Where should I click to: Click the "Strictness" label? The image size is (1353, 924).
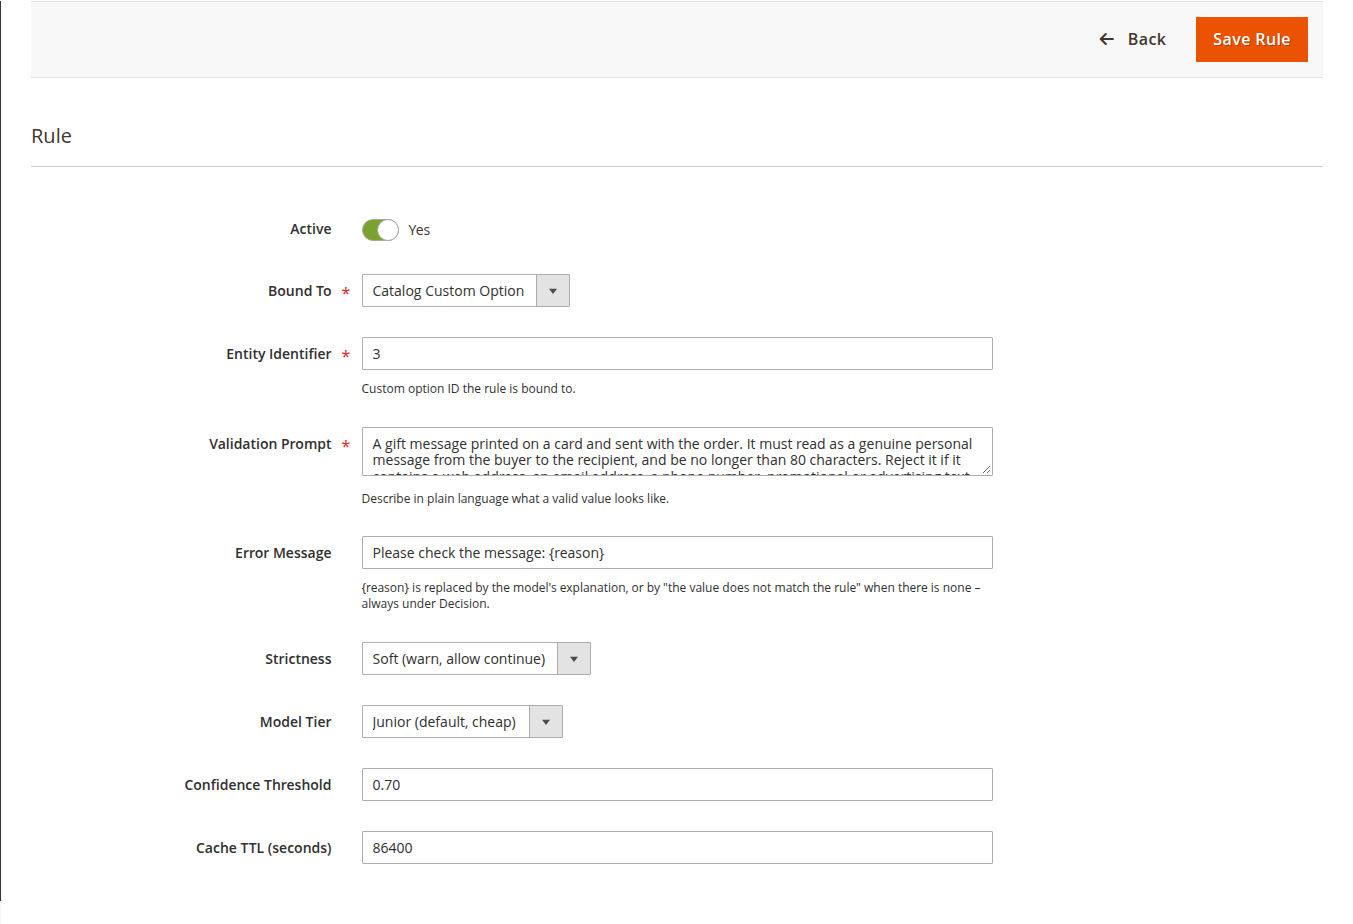pos(298,659)
